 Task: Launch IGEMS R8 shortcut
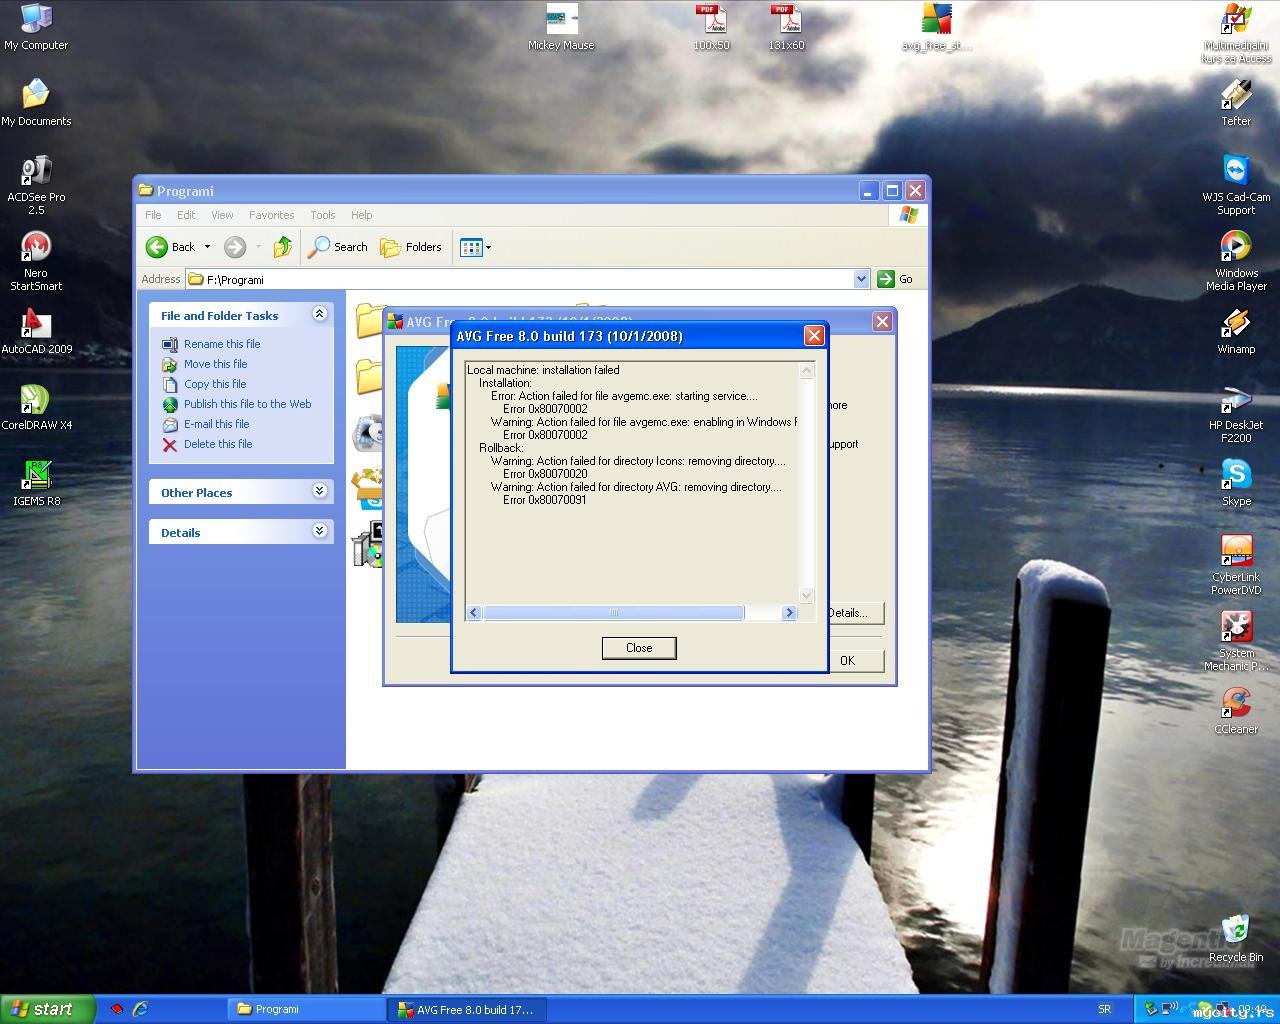[36, 483]
